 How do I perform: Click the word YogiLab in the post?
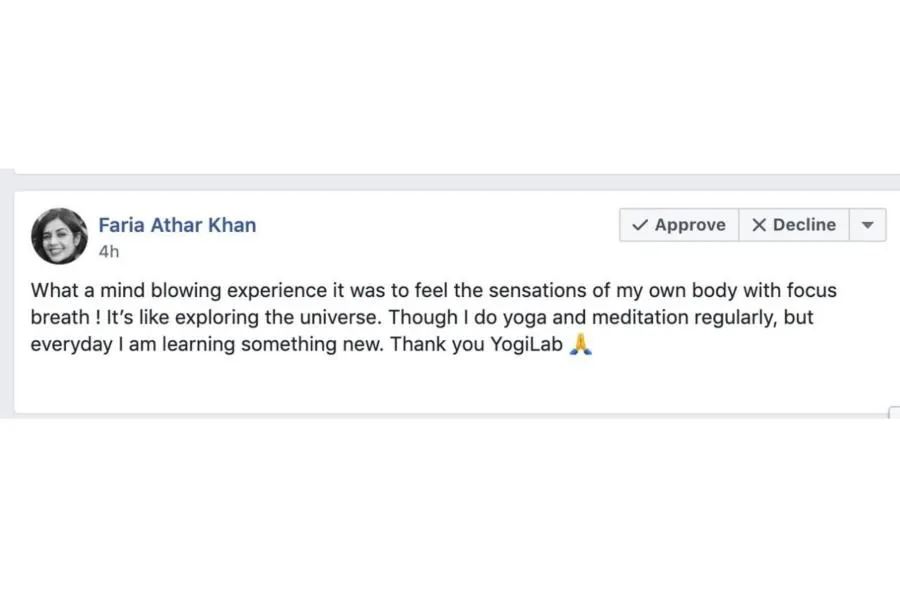tap(526, 344)
